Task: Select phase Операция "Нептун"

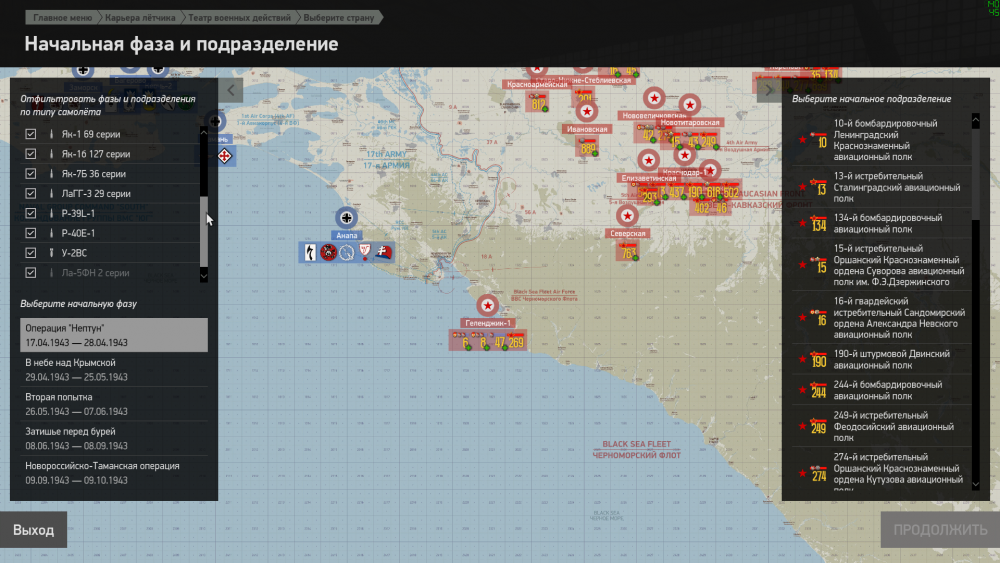Action: click(x=114, y=335)
